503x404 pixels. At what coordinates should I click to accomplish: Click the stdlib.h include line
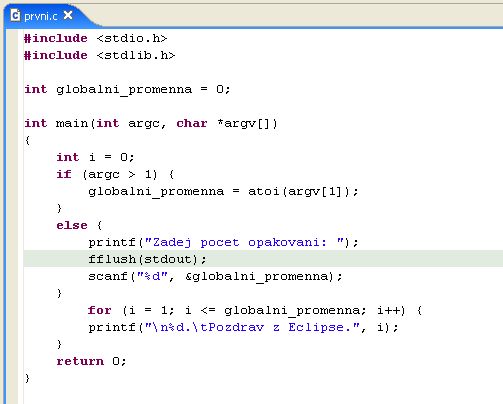click(99, 55)
